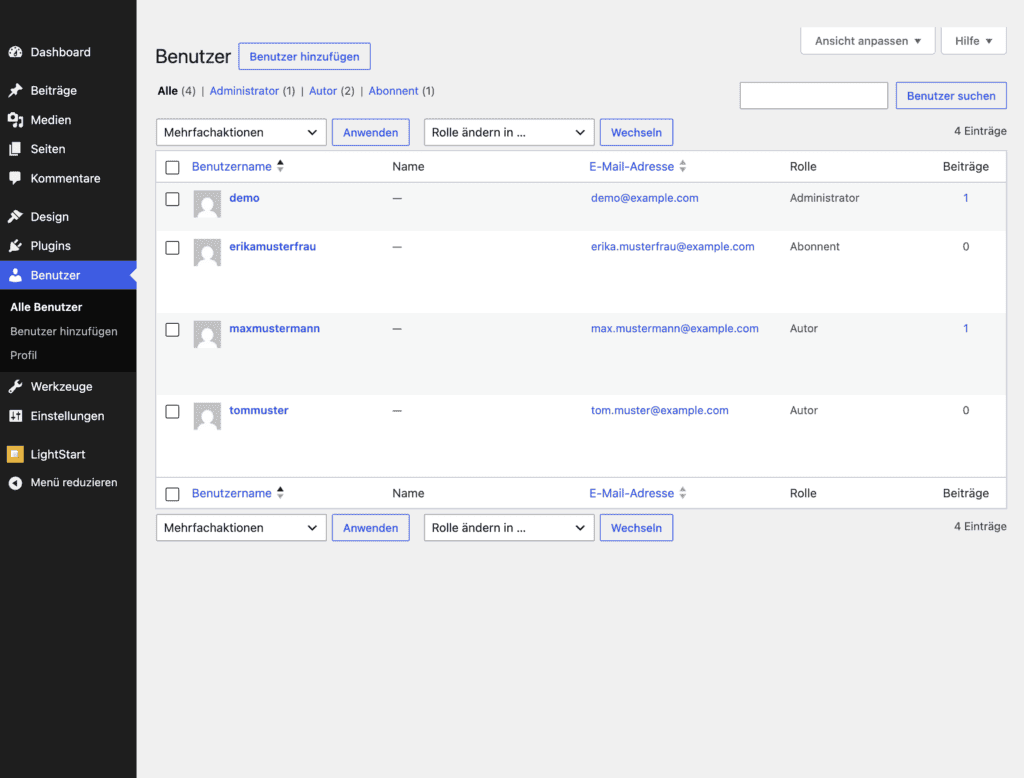1024x778 pixels.
Task: Open 'Benutzer hinzufügen' in sidebar submenu
Action: click(x=64, y=331)
